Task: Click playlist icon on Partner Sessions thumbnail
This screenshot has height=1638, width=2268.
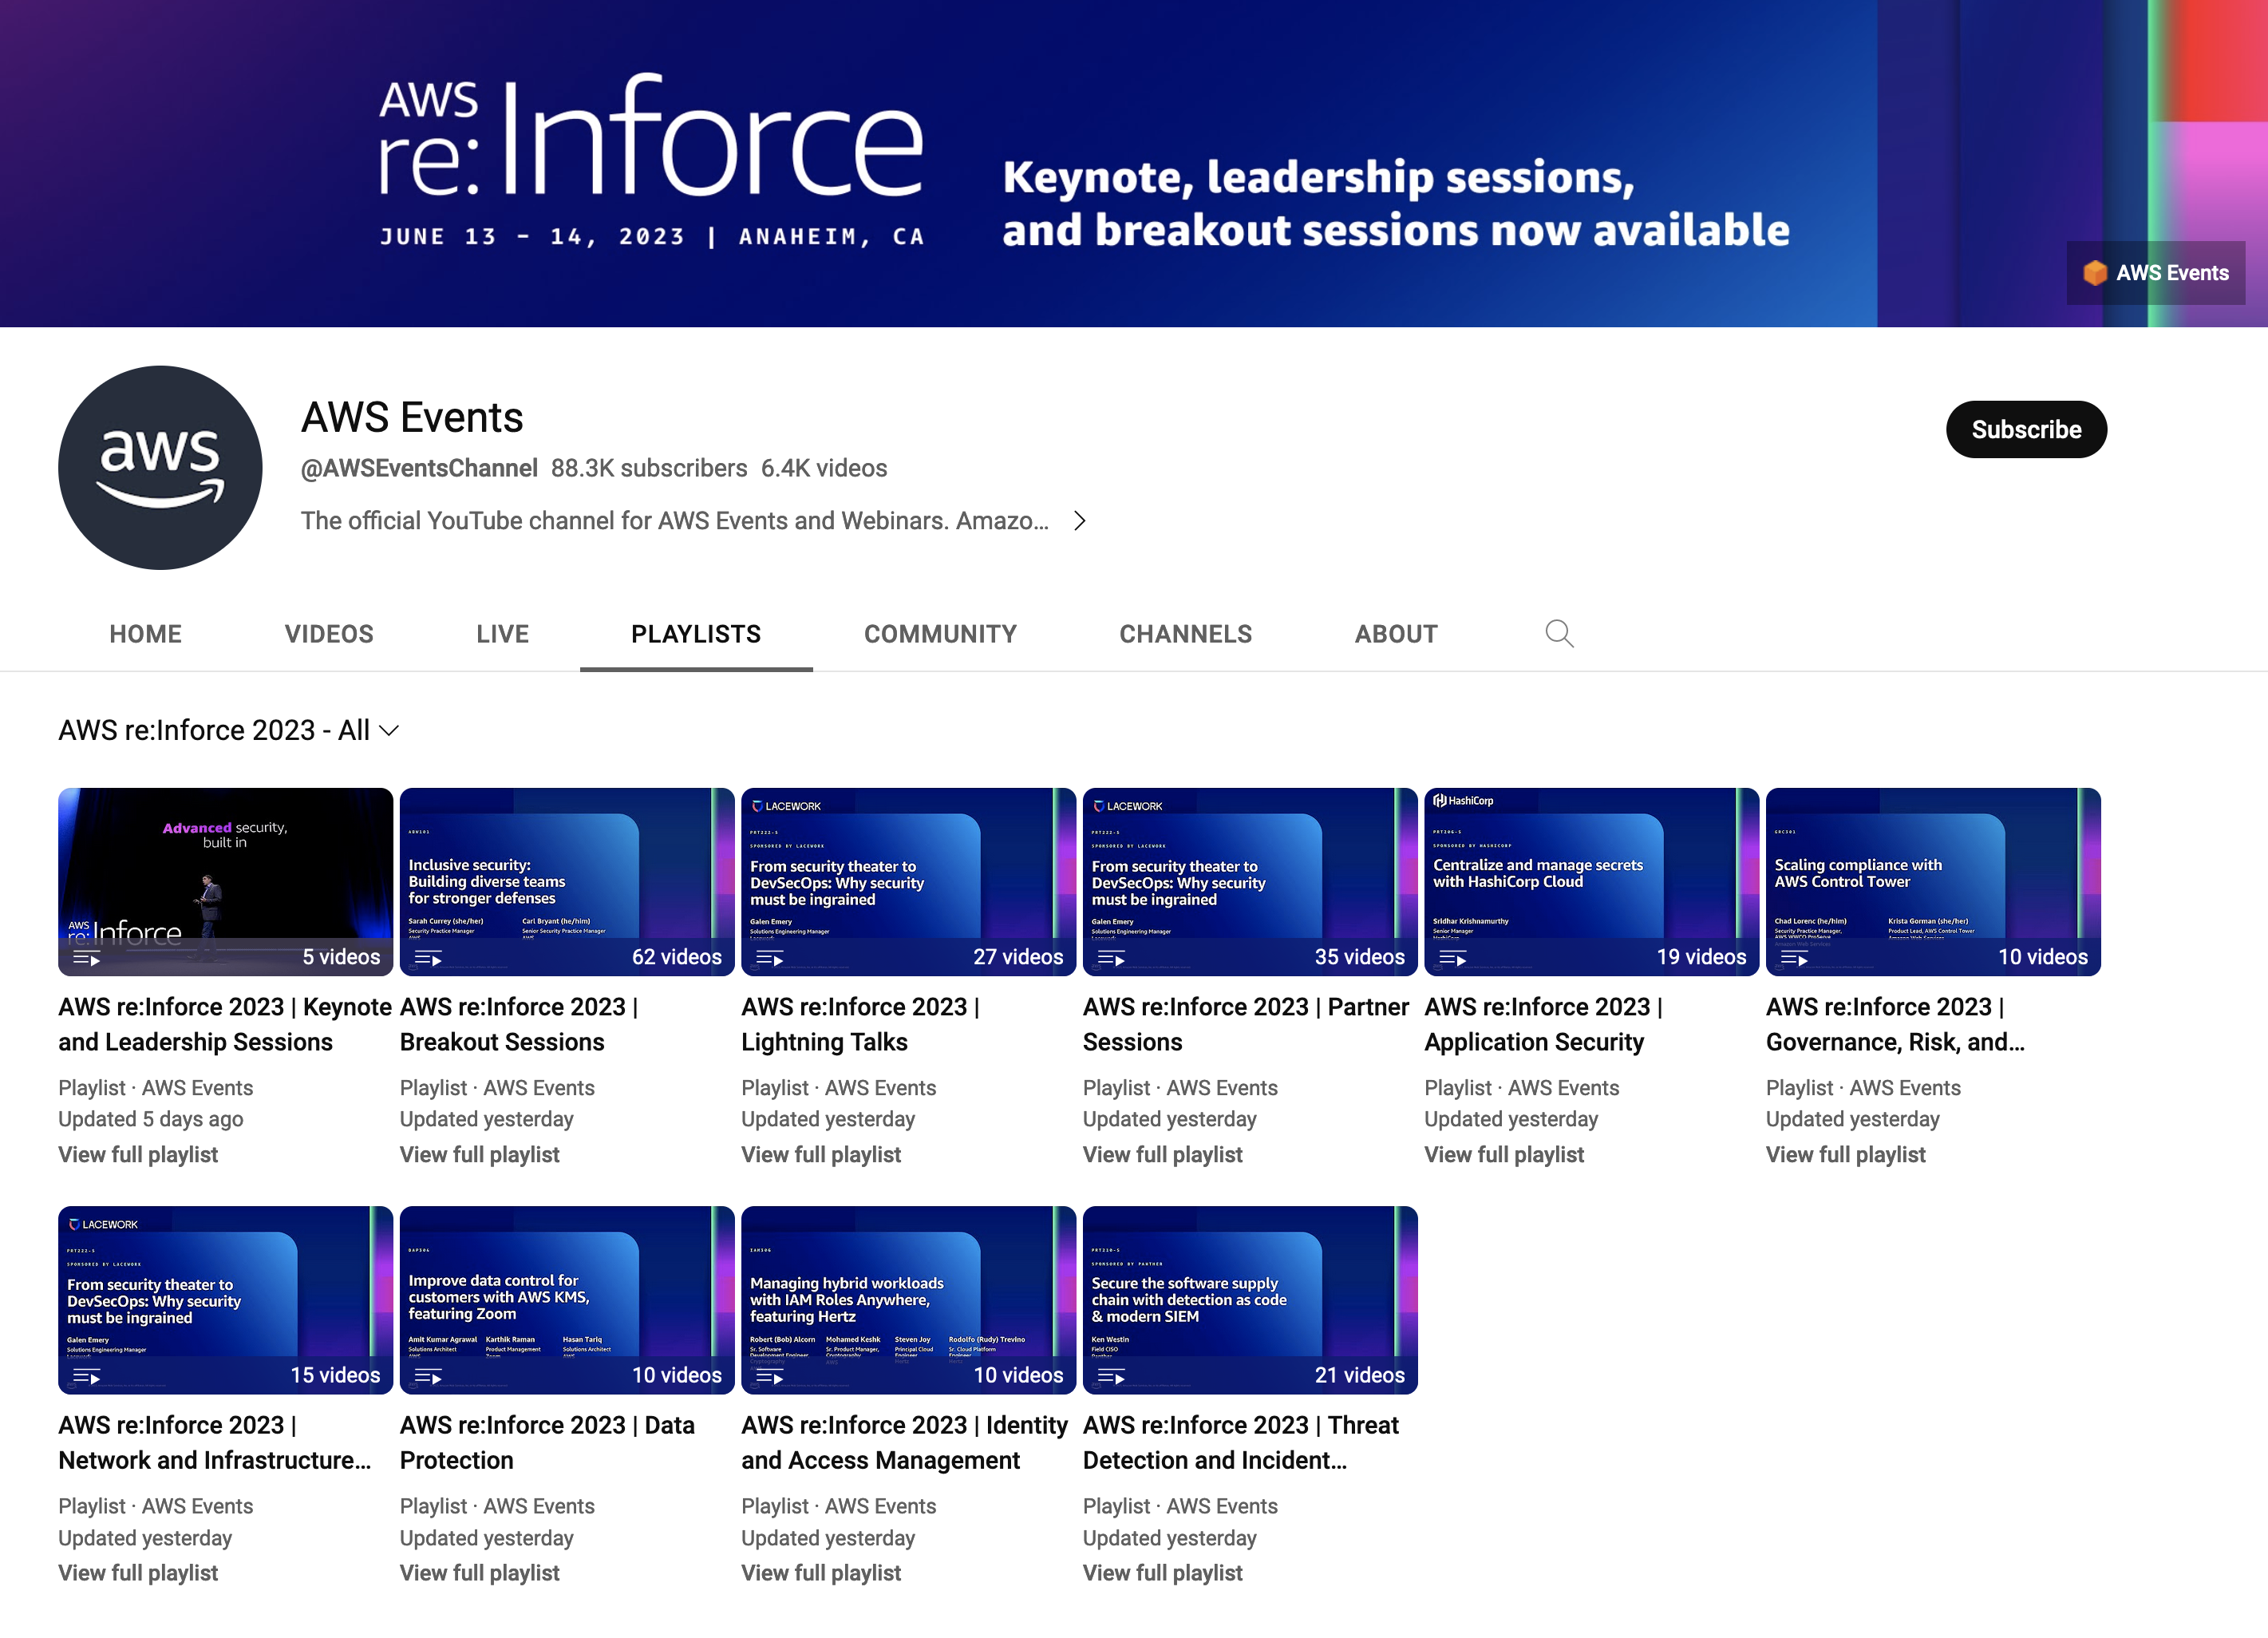Action: [x=1111, y=958]
